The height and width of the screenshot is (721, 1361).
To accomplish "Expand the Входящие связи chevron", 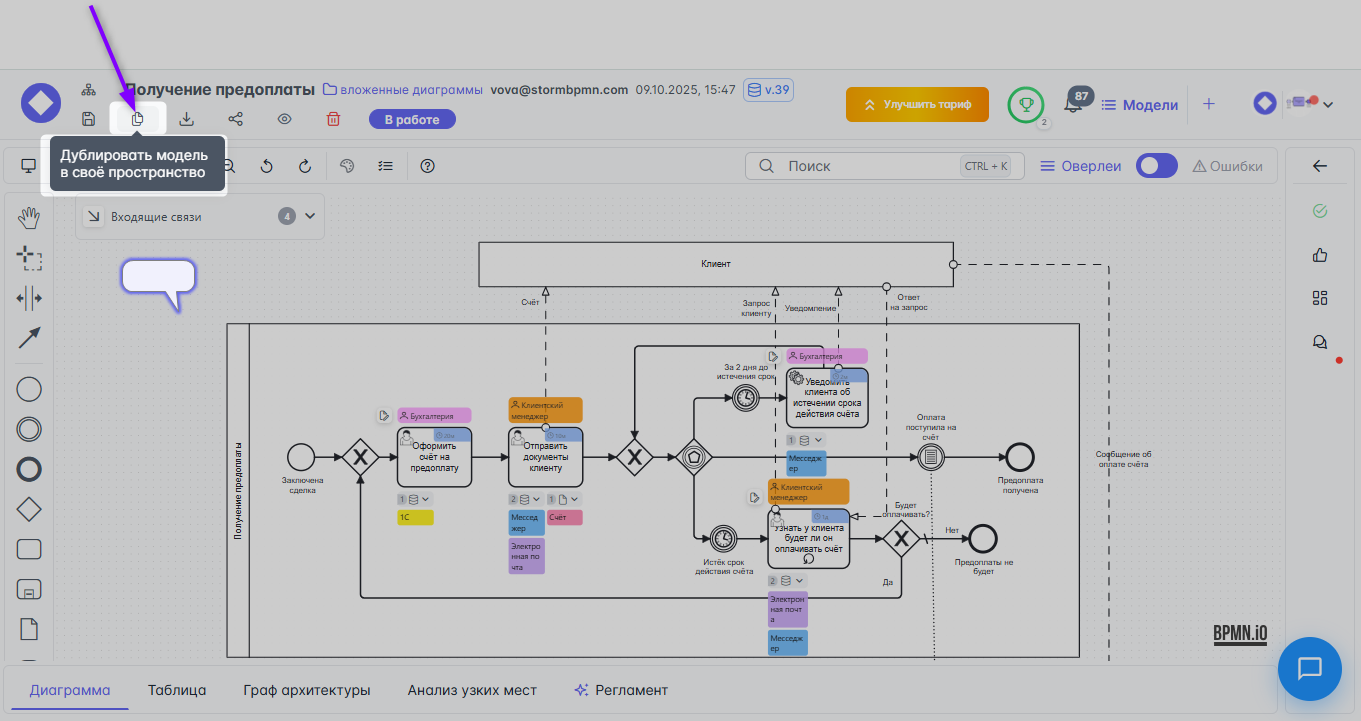I will pyautogui.click(x=310, y=216).
